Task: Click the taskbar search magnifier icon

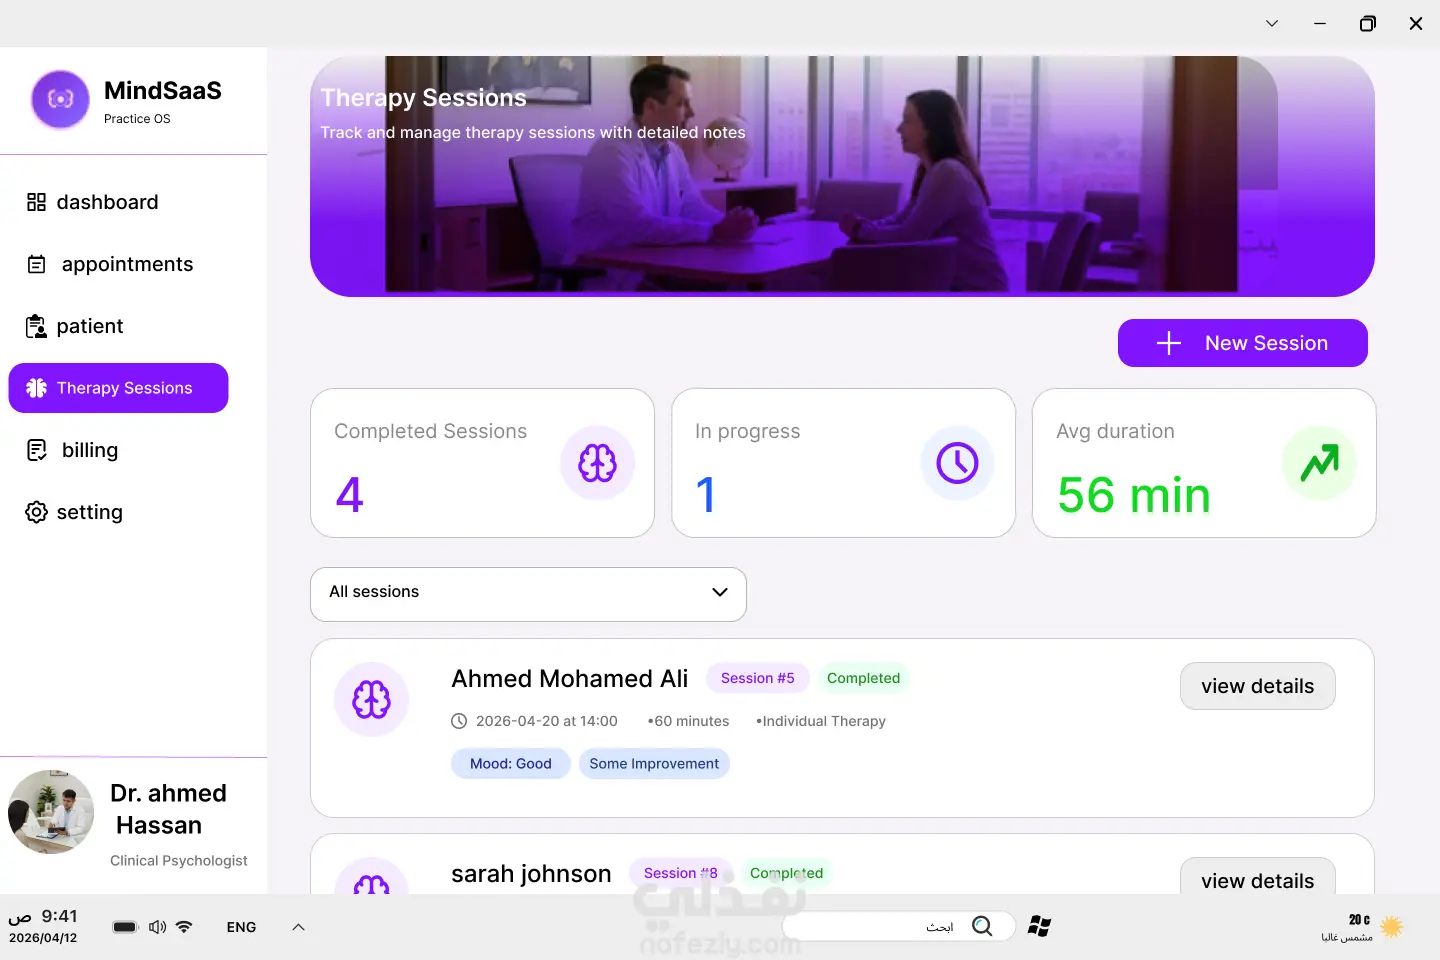Action: point(983,926)
